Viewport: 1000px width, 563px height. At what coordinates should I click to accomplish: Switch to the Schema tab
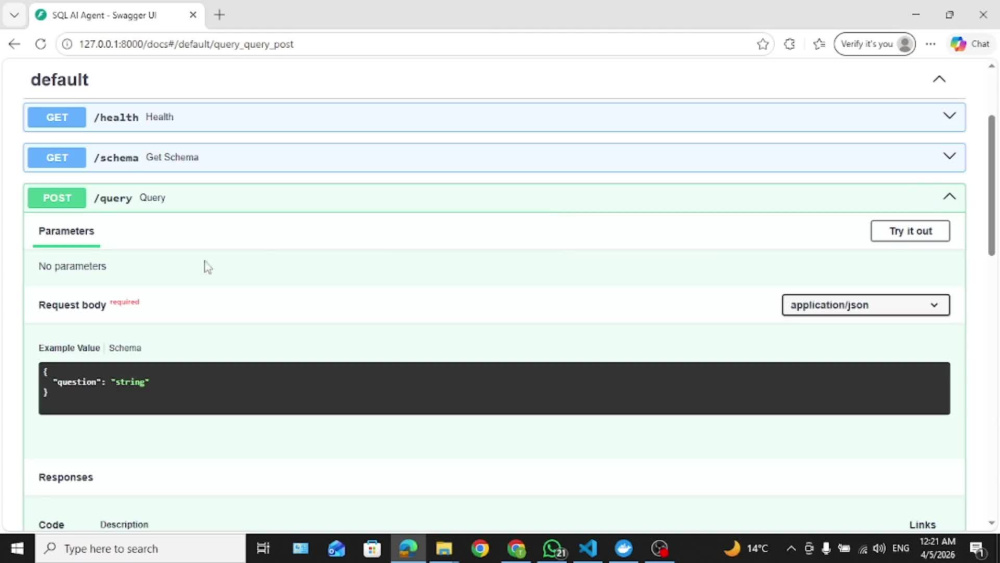[125, 348]
